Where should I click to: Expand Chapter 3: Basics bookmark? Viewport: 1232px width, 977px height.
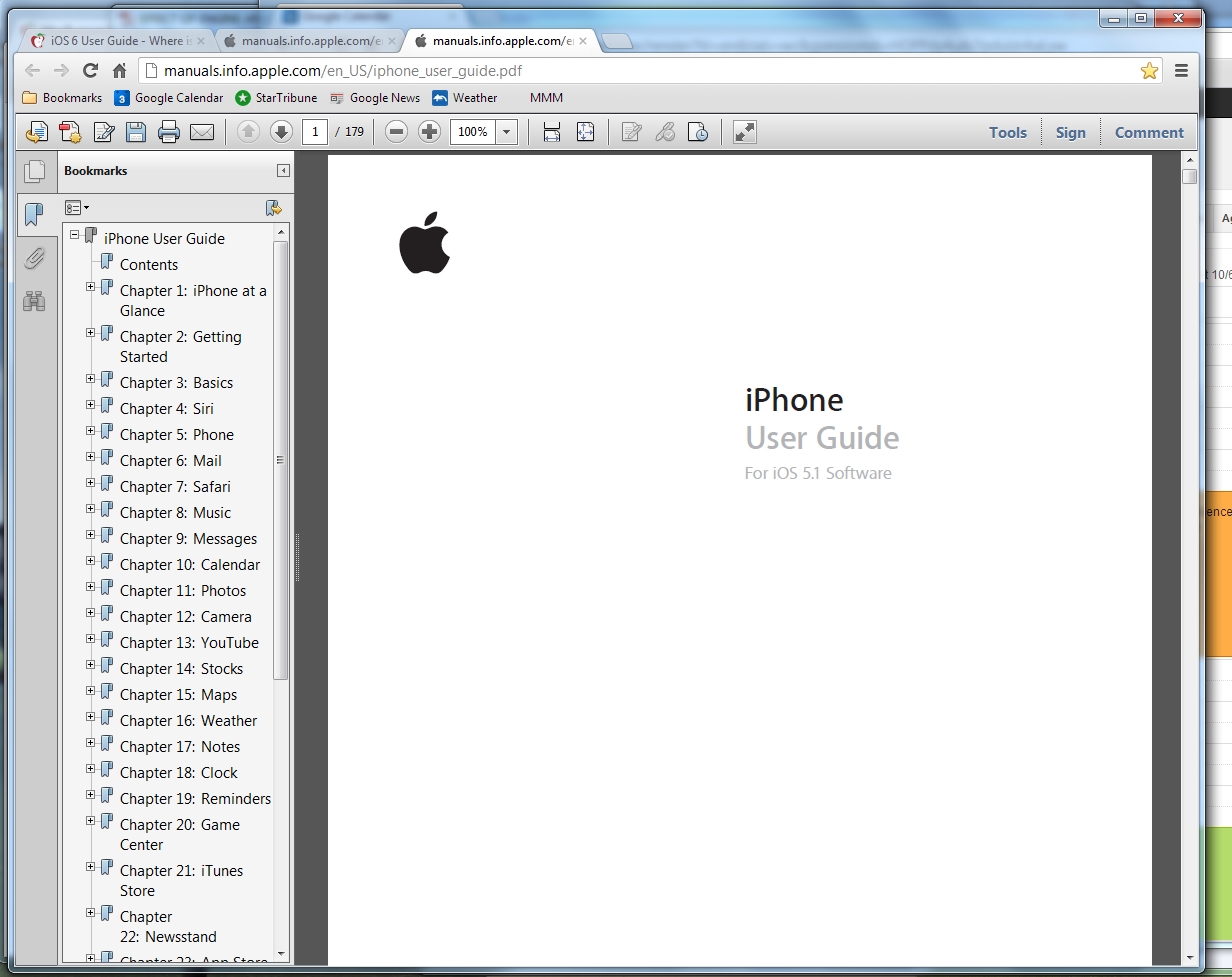[x=90, y=379]
